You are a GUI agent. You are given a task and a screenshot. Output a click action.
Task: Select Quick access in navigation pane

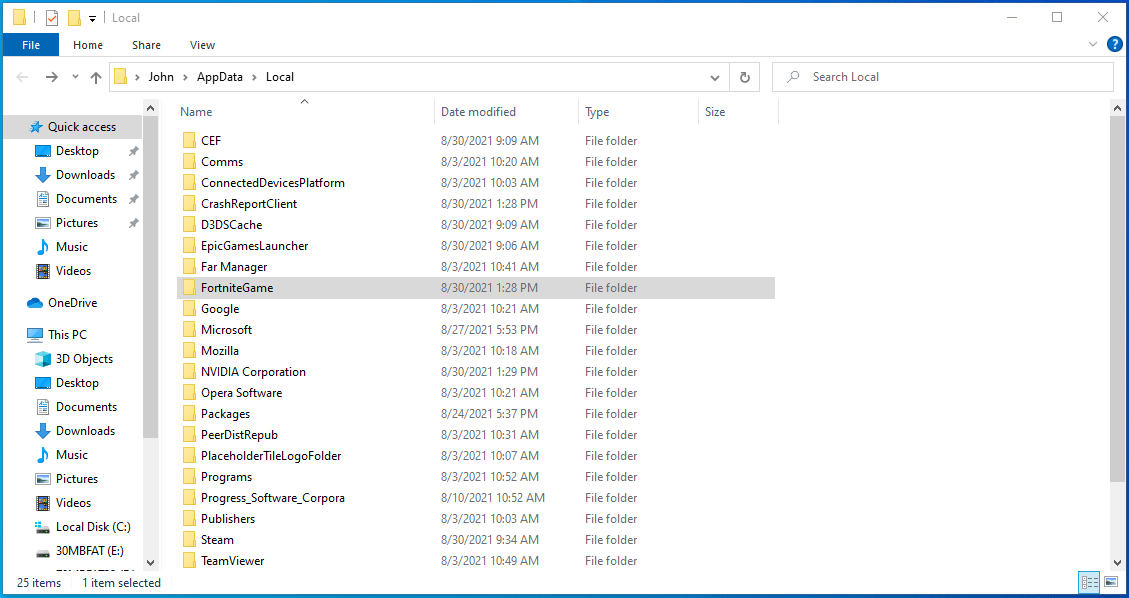click(x=72, y=127)
